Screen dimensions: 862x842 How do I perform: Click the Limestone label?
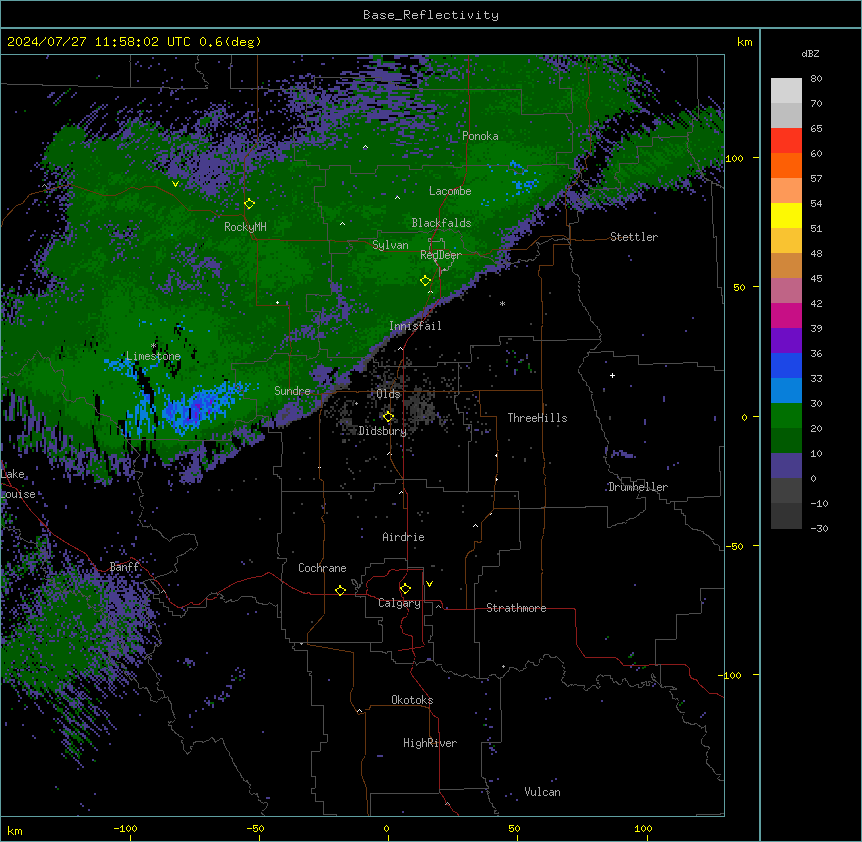153,356
